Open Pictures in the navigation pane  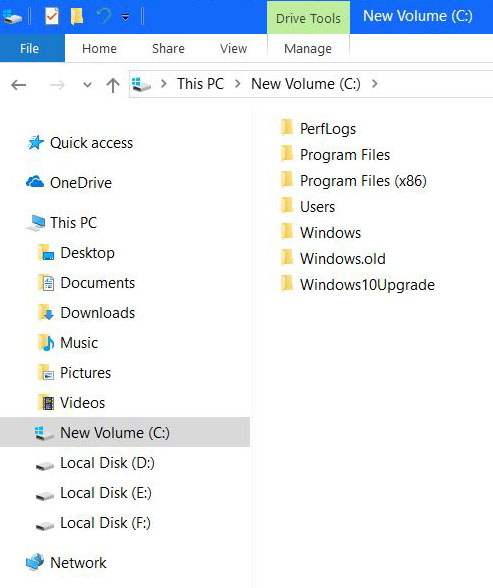click(85, 373)
